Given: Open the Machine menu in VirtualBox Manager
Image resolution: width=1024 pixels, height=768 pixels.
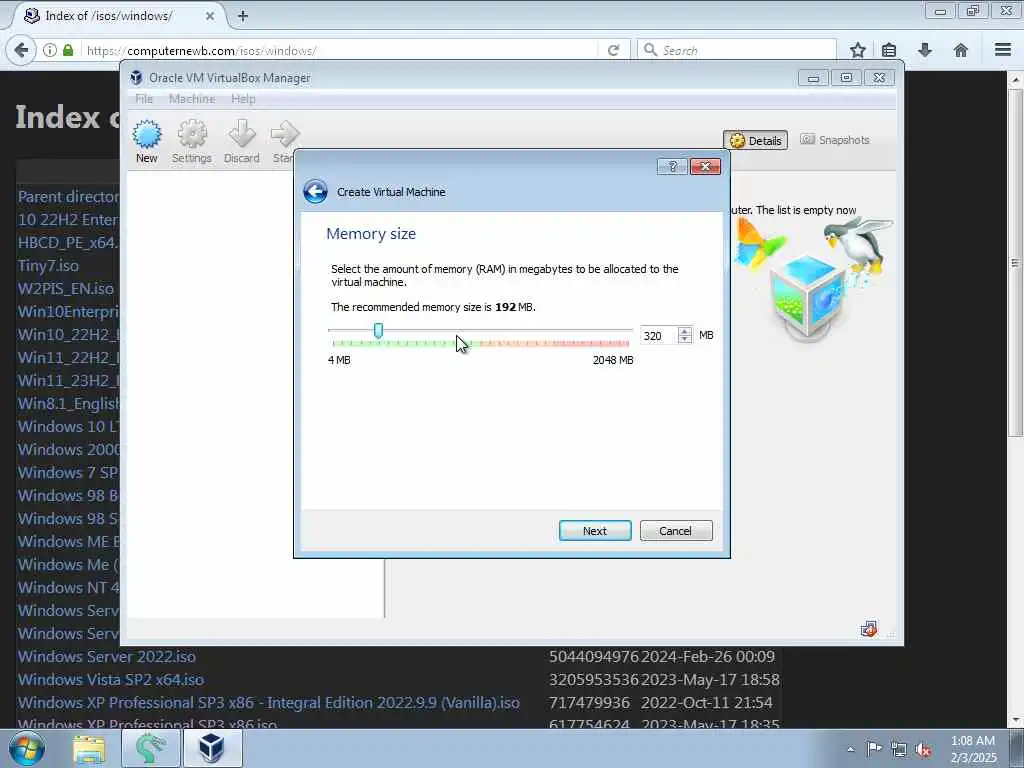Looking at the screenshot, I should coord(192,99).
